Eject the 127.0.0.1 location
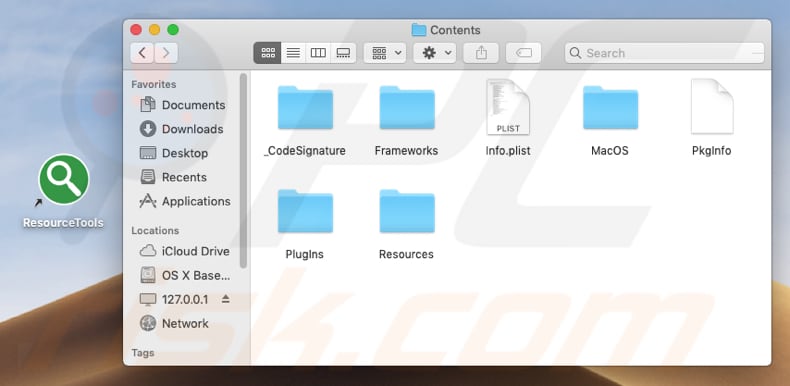Image resolution: width=790 pixels, height=386 pixels. coord(226,299)
